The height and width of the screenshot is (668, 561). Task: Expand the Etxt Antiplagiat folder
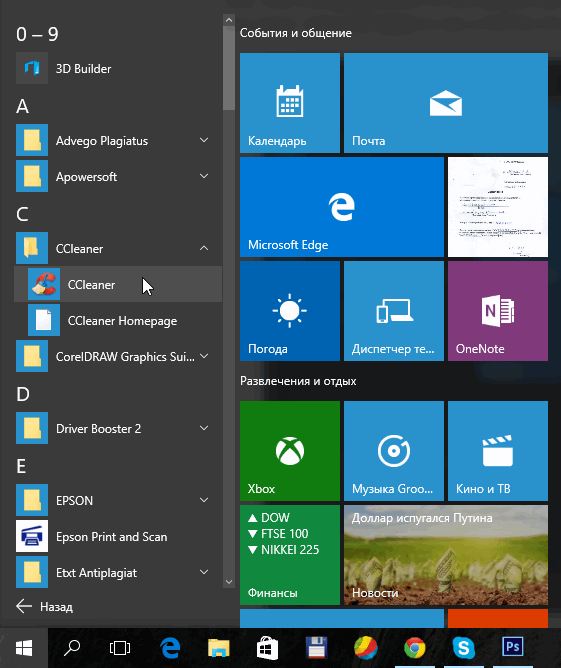[204, 572]
